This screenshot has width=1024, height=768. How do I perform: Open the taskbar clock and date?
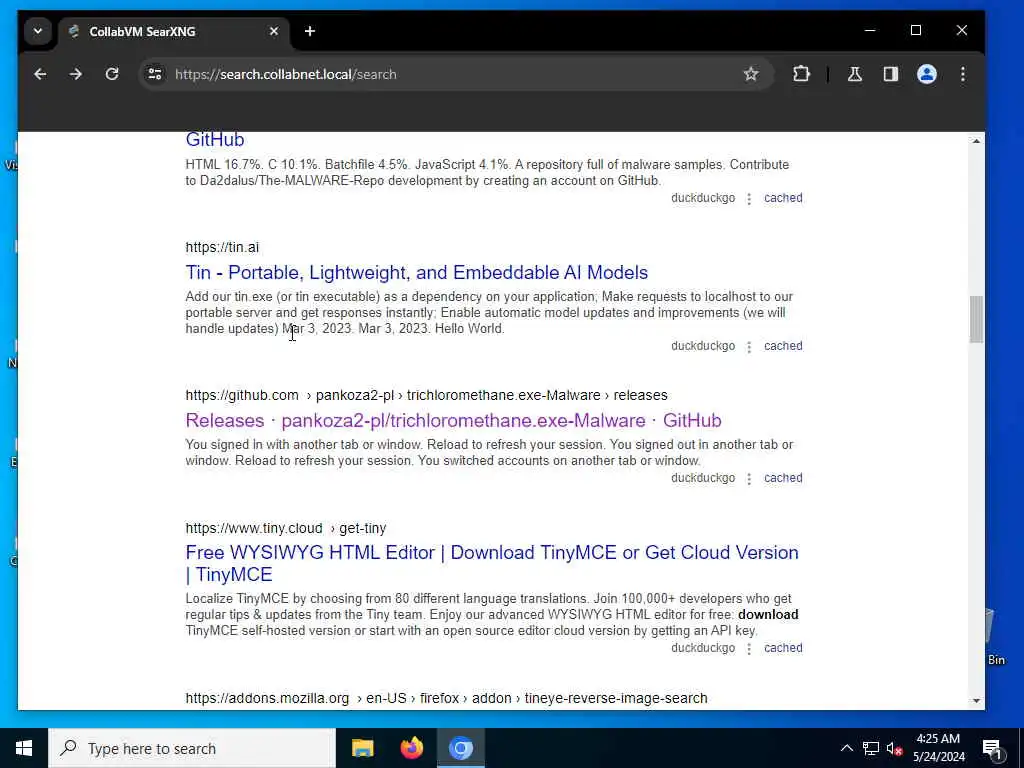pos(938,748)
